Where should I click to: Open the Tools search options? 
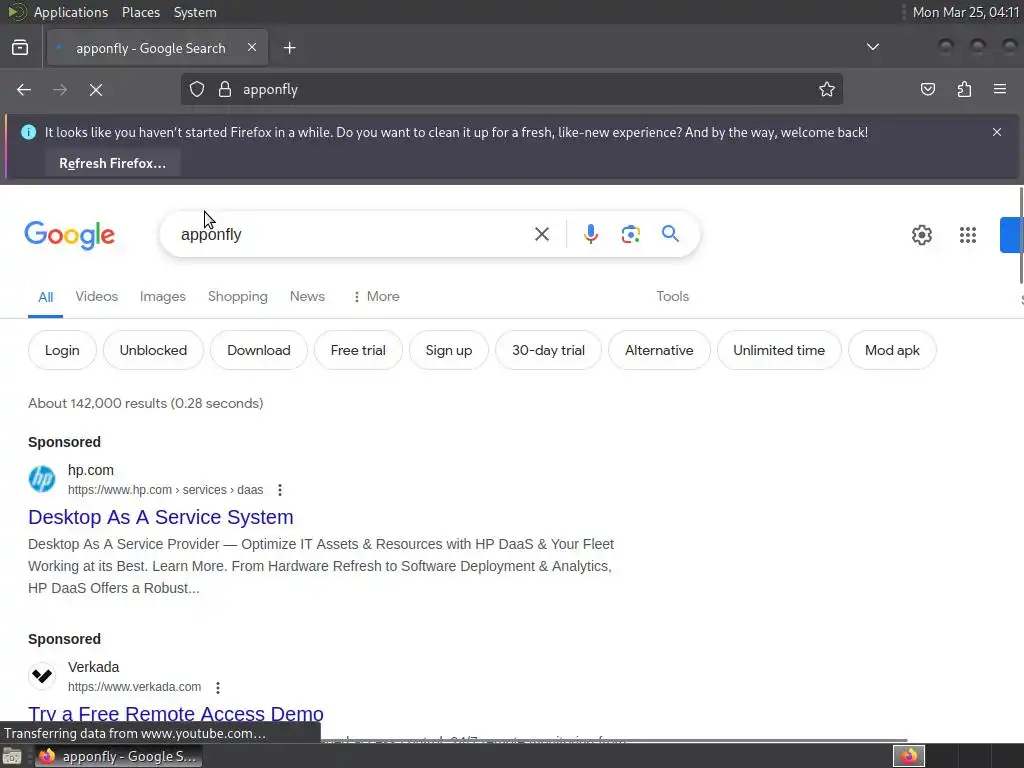[672, 296]
